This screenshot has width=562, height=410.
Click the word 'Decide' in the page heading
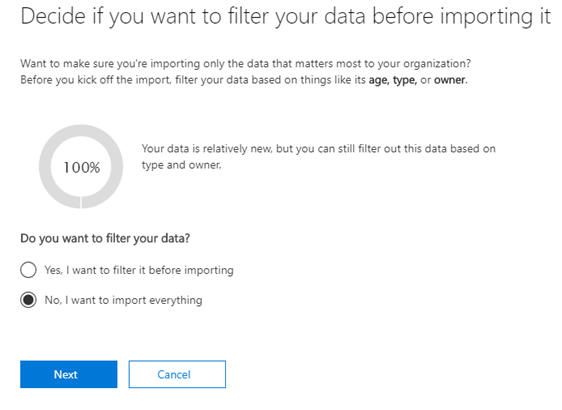point(53,16)
